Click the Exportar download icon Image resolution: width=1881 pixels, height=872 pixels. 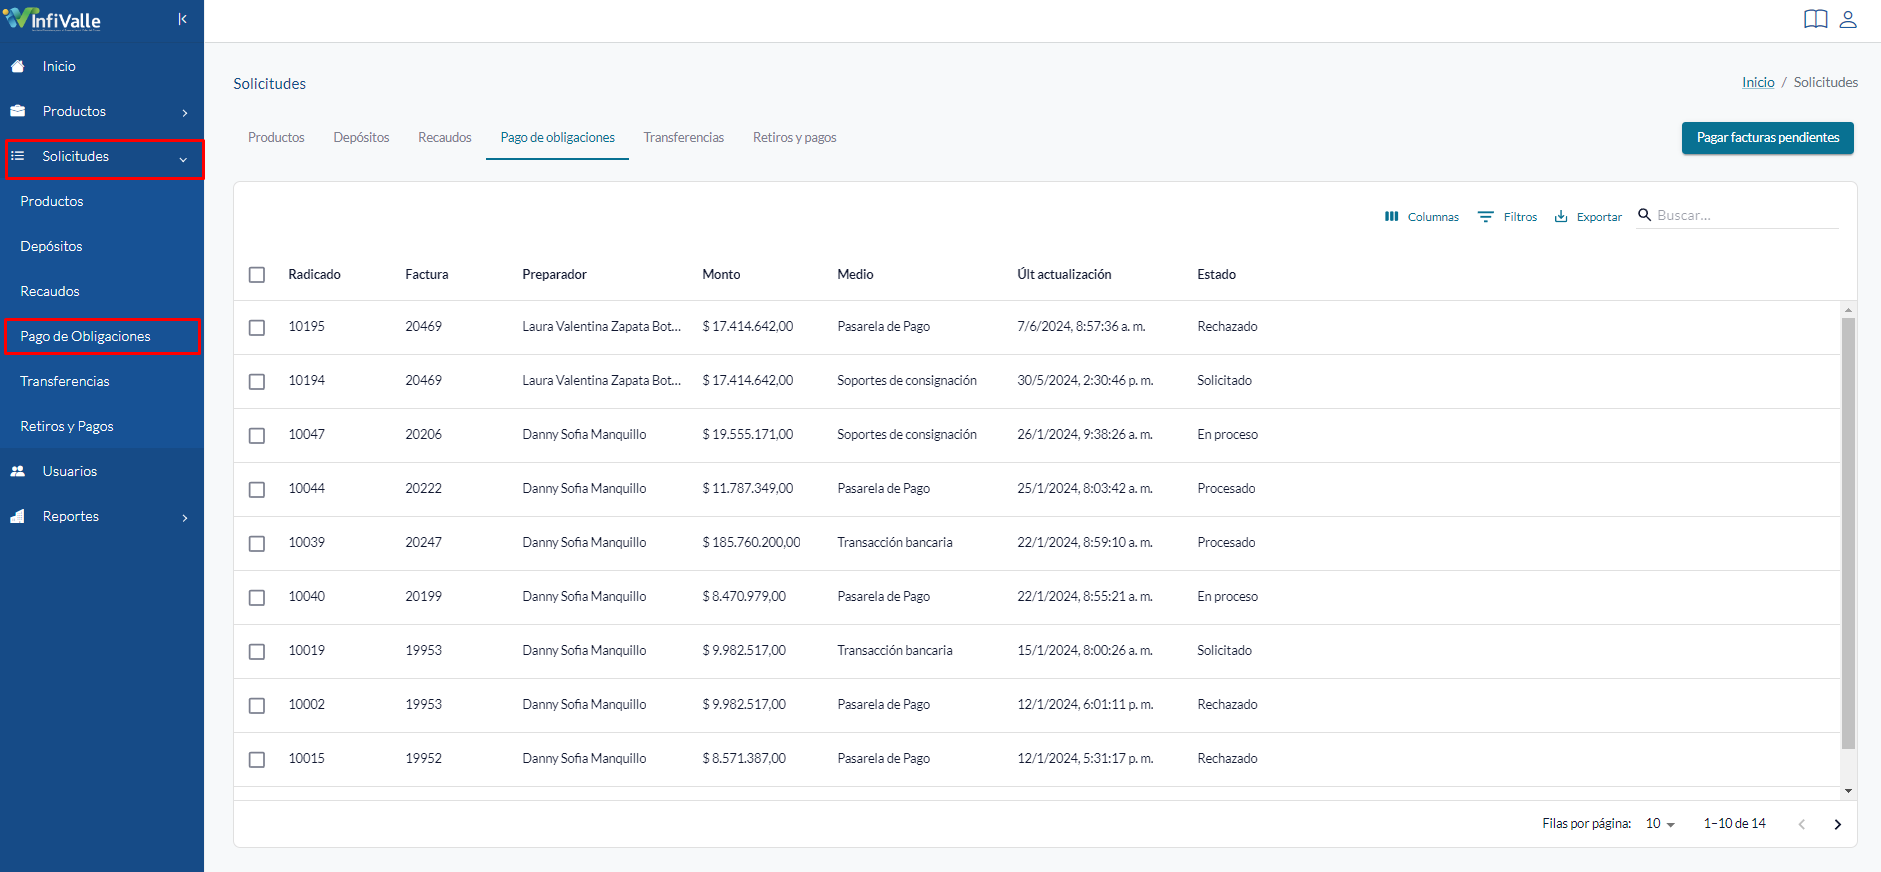[x=1561, y=216]
